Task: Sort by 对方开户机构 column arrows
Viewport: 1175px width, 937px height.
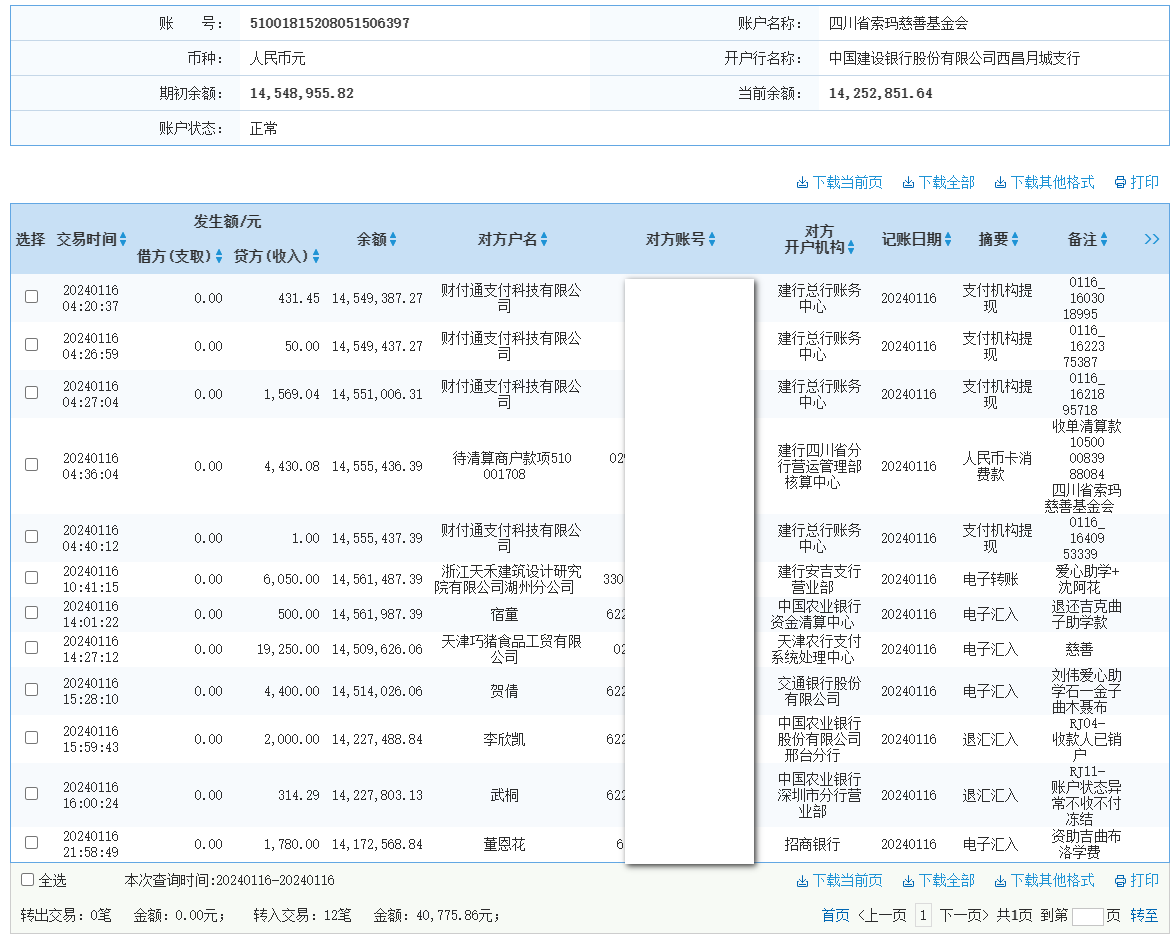Action: coord(851,247)
